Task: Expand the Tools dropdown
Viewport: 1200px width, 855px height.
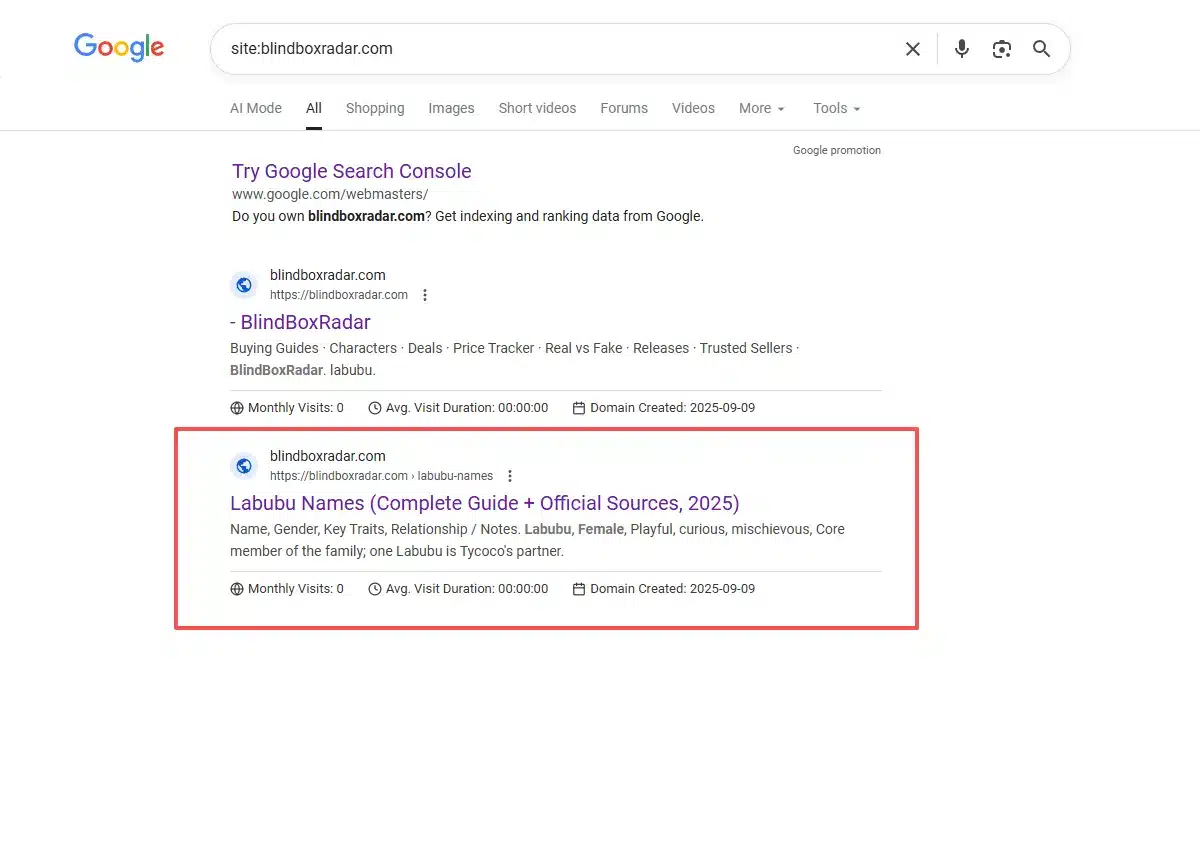Action: (836, 108)
